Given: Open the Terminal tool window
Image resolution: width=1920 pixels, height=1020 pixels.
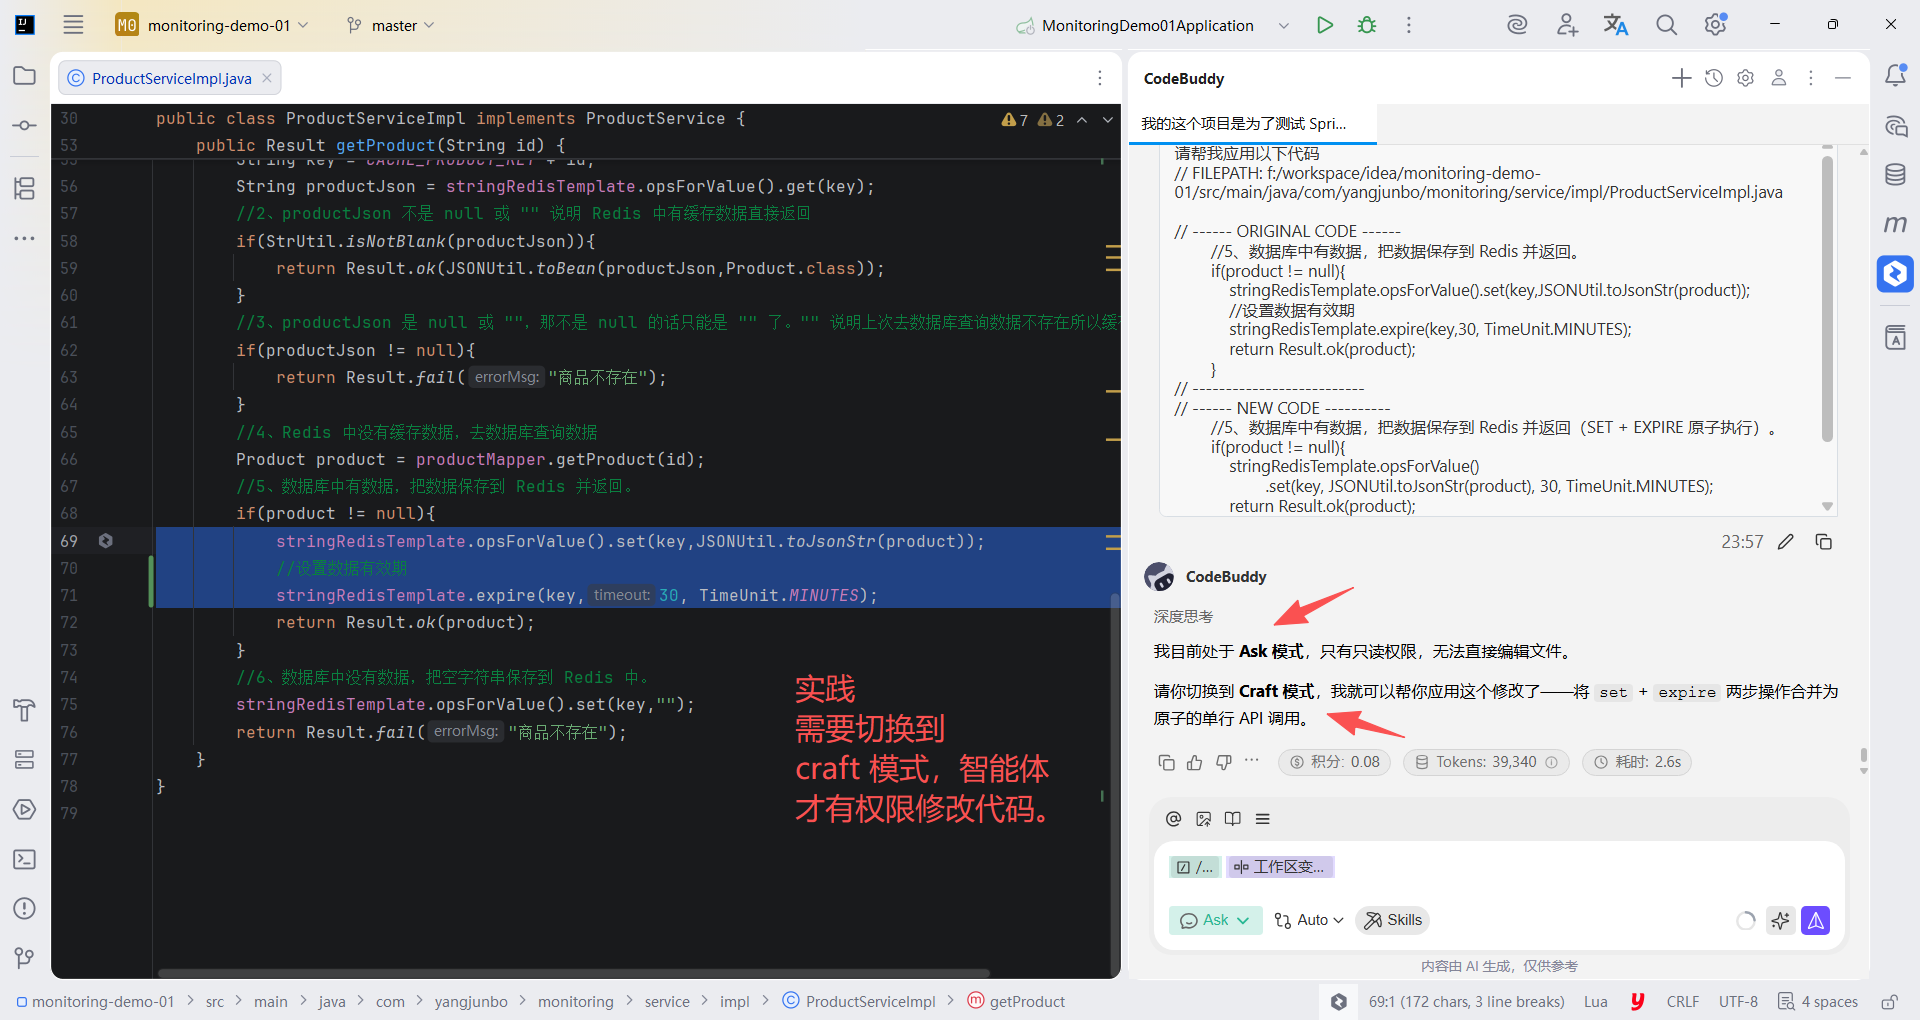Looking at the screenshot, I should coord(24,859).
